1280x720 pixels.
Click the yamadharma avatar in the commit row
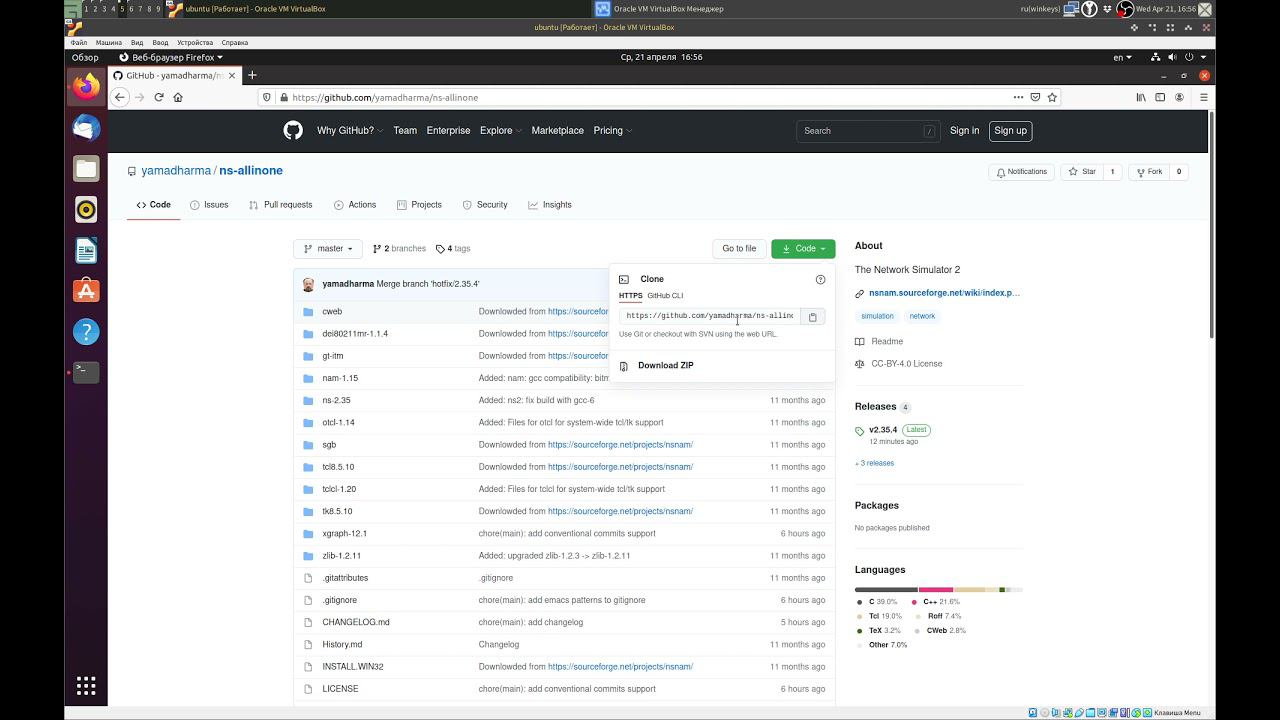(308, 284)
